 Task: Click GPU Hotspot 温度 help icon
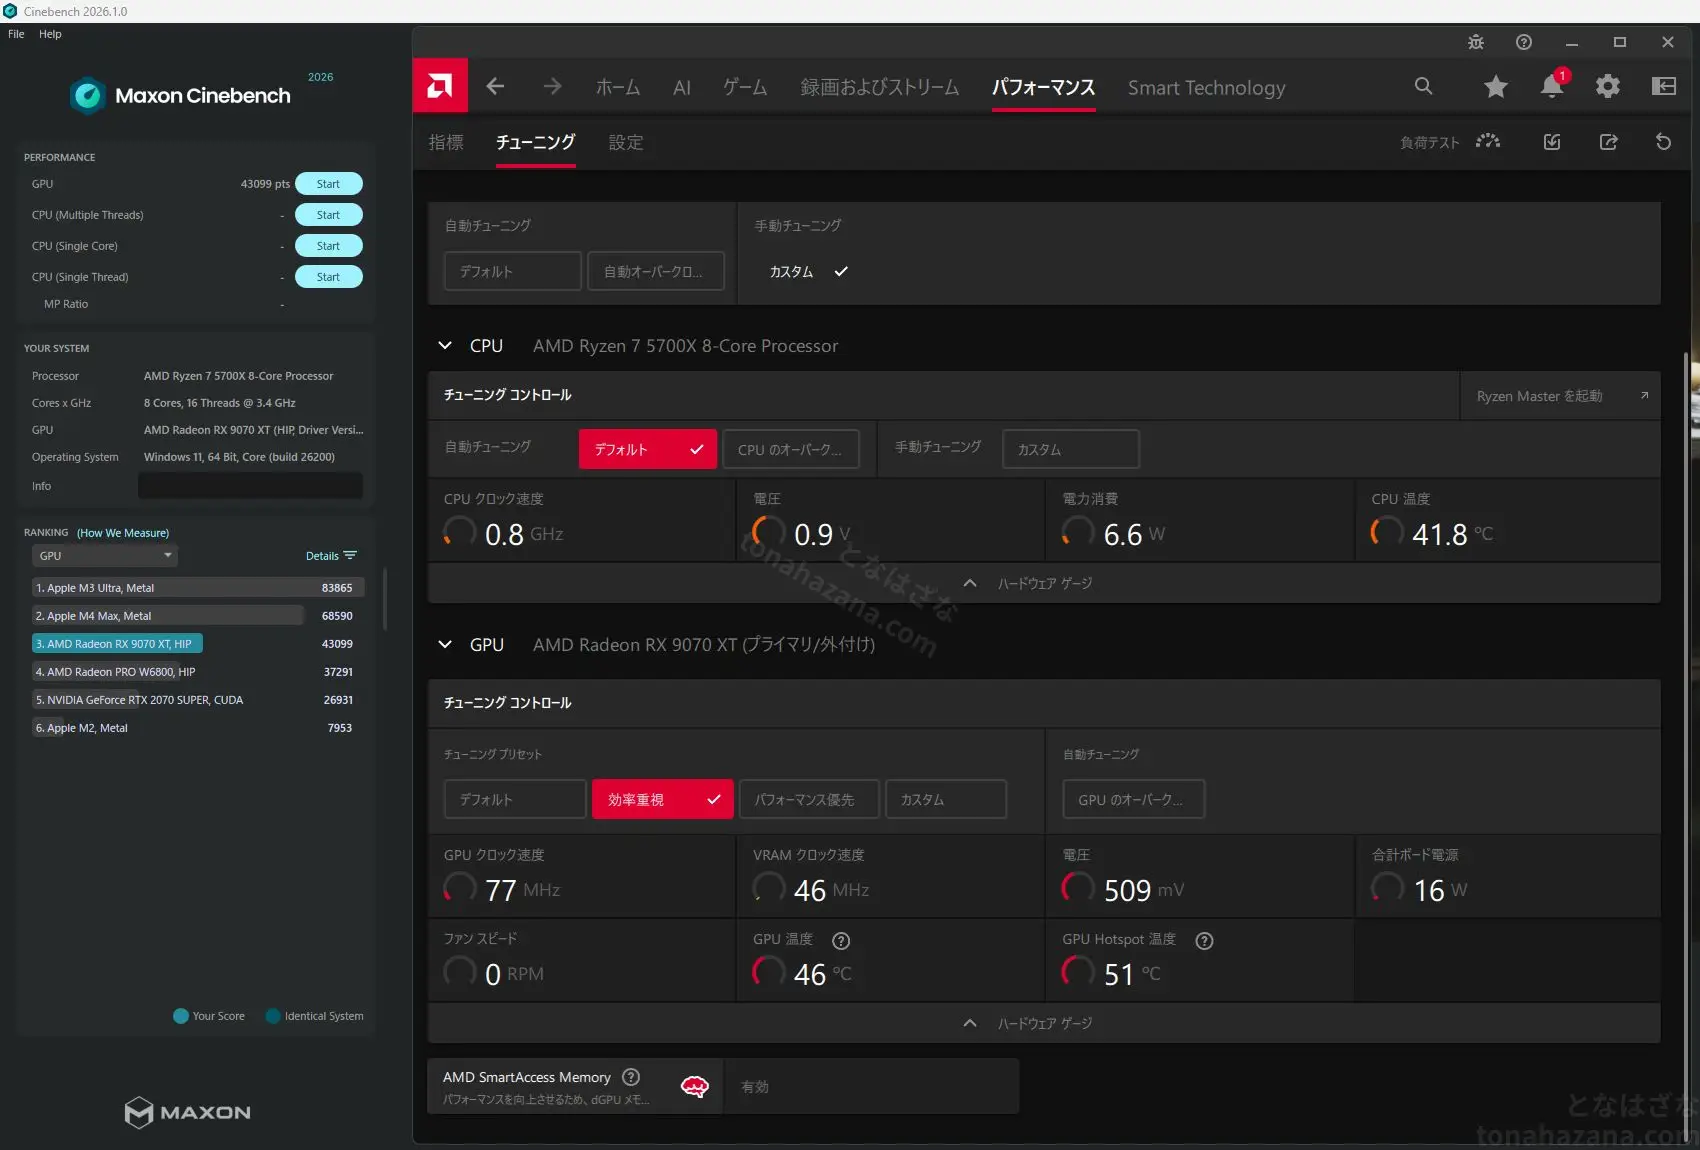(x=1204, y=940)
